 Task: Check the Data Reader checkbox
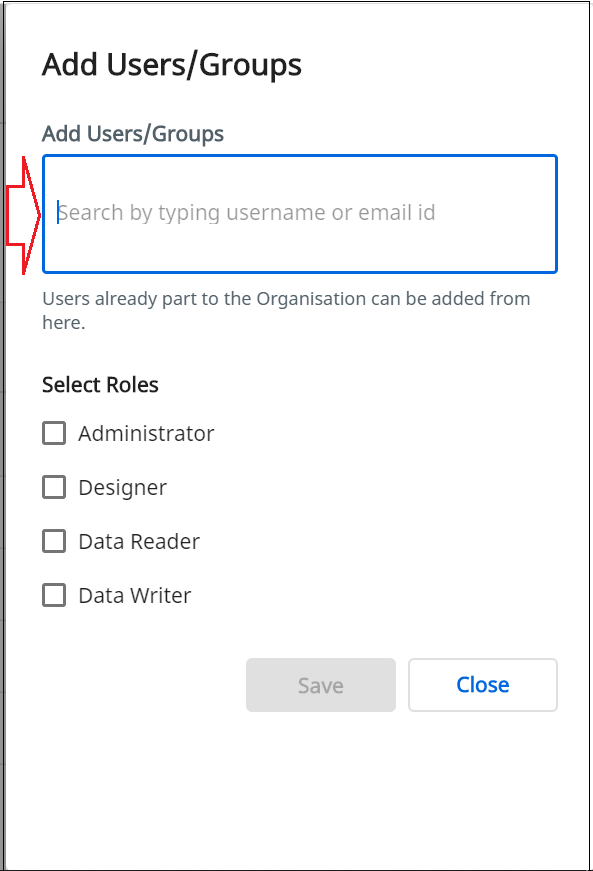(54, 541)
